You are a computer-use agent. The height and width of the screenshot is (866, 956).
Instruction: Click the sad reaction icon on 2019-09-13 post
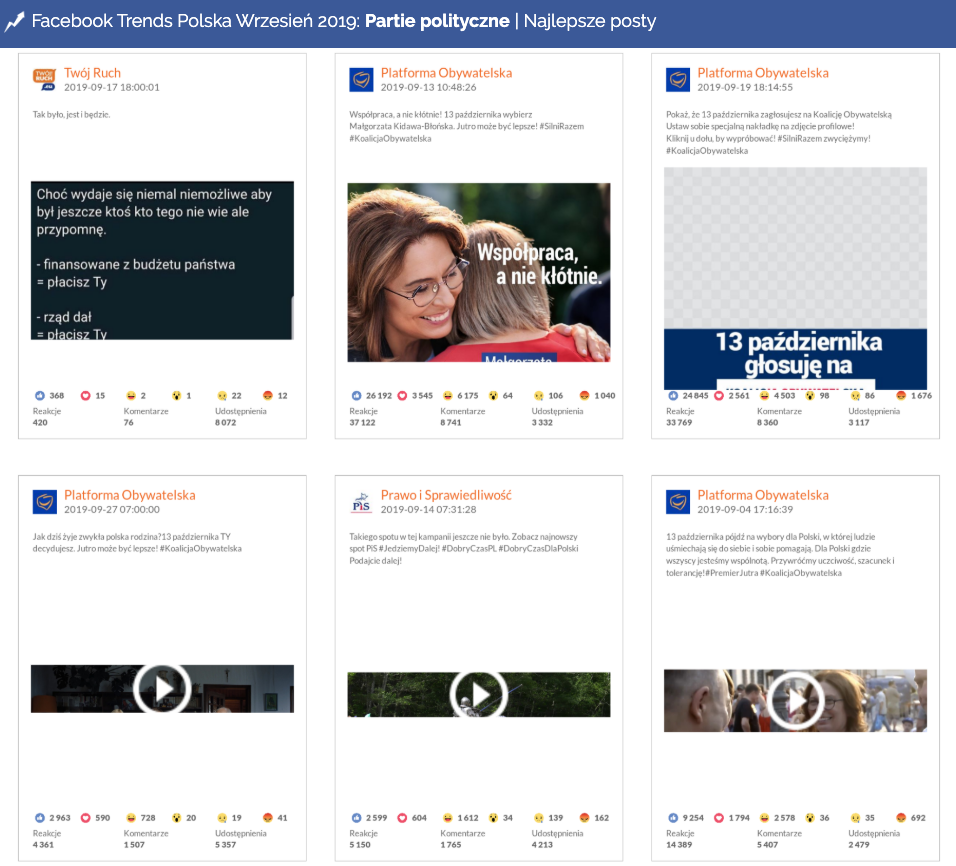[x=539, y=396]
